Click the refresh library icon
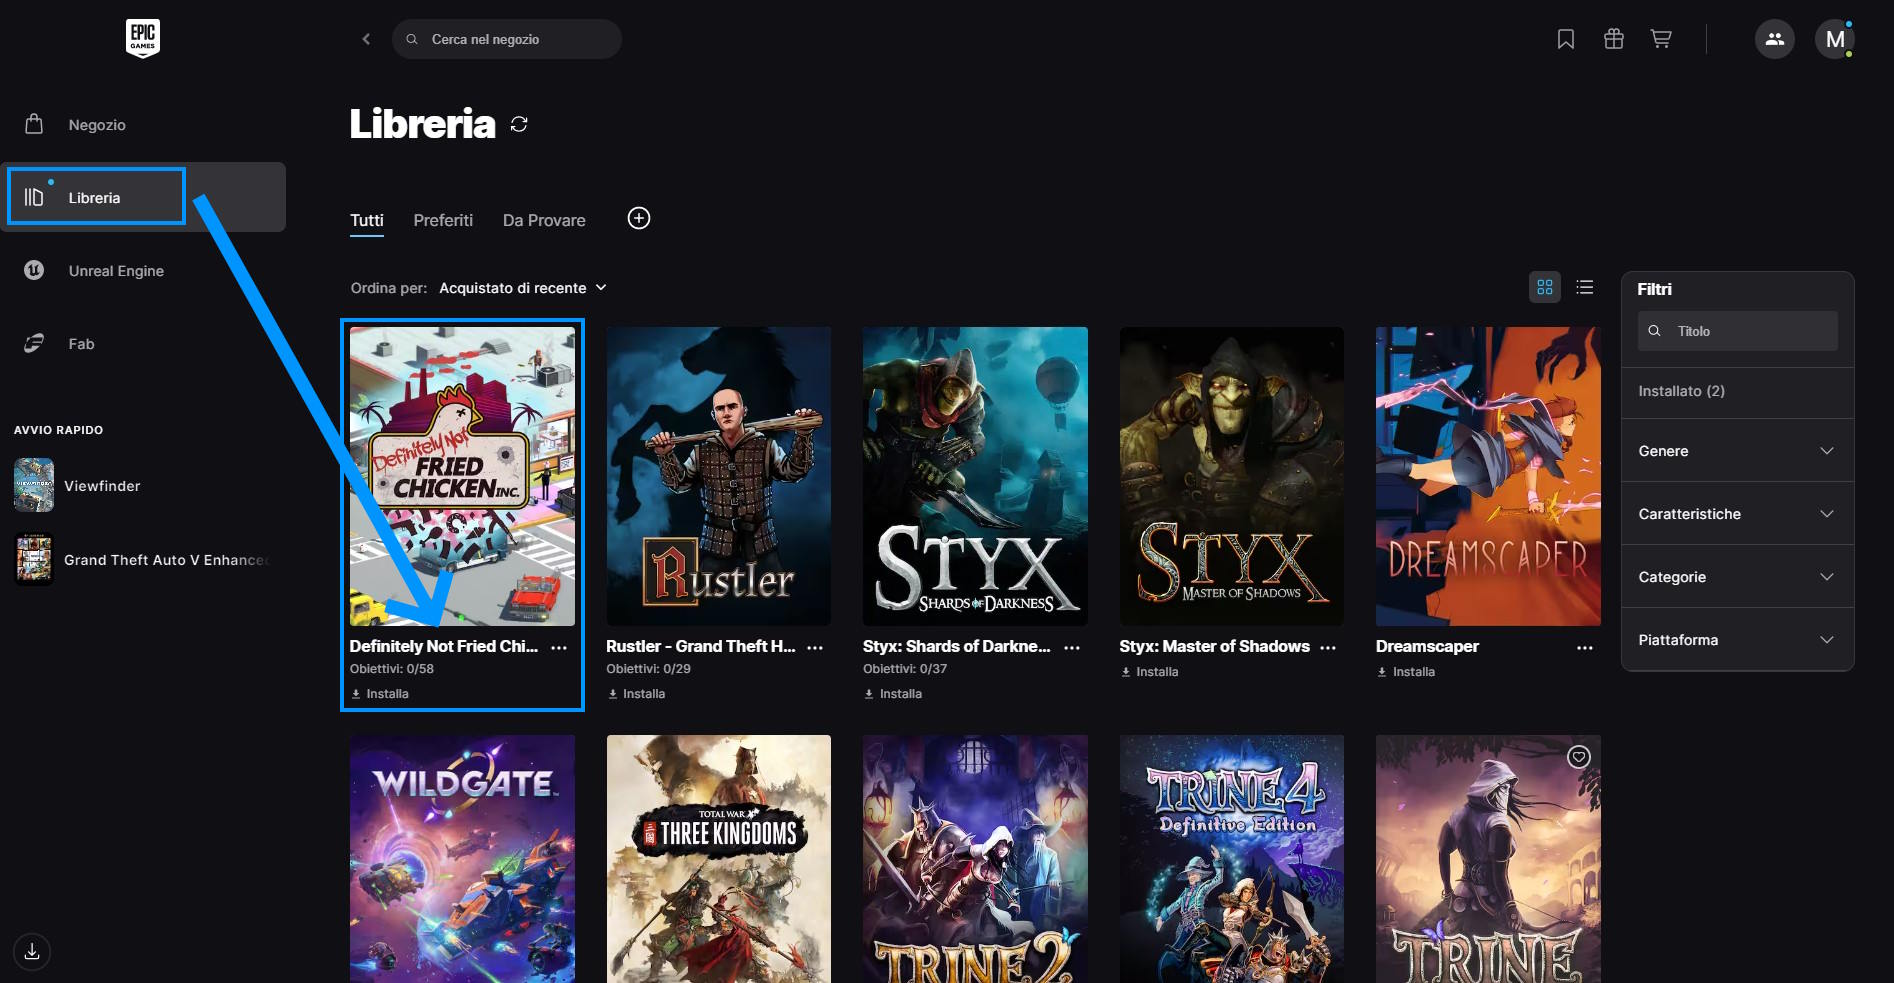Viewport: 1894px width, 983px height. [x=519, y=124]
